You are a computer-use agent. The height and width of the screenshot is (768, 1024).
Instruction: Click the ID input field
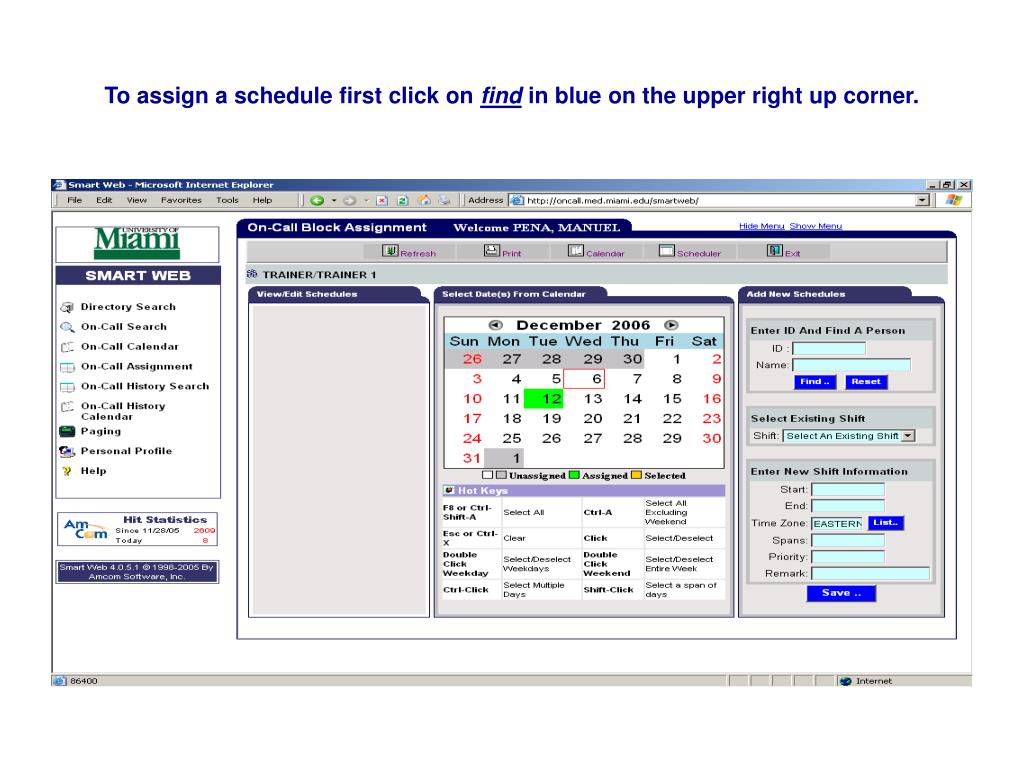click(x=829, y=349)
